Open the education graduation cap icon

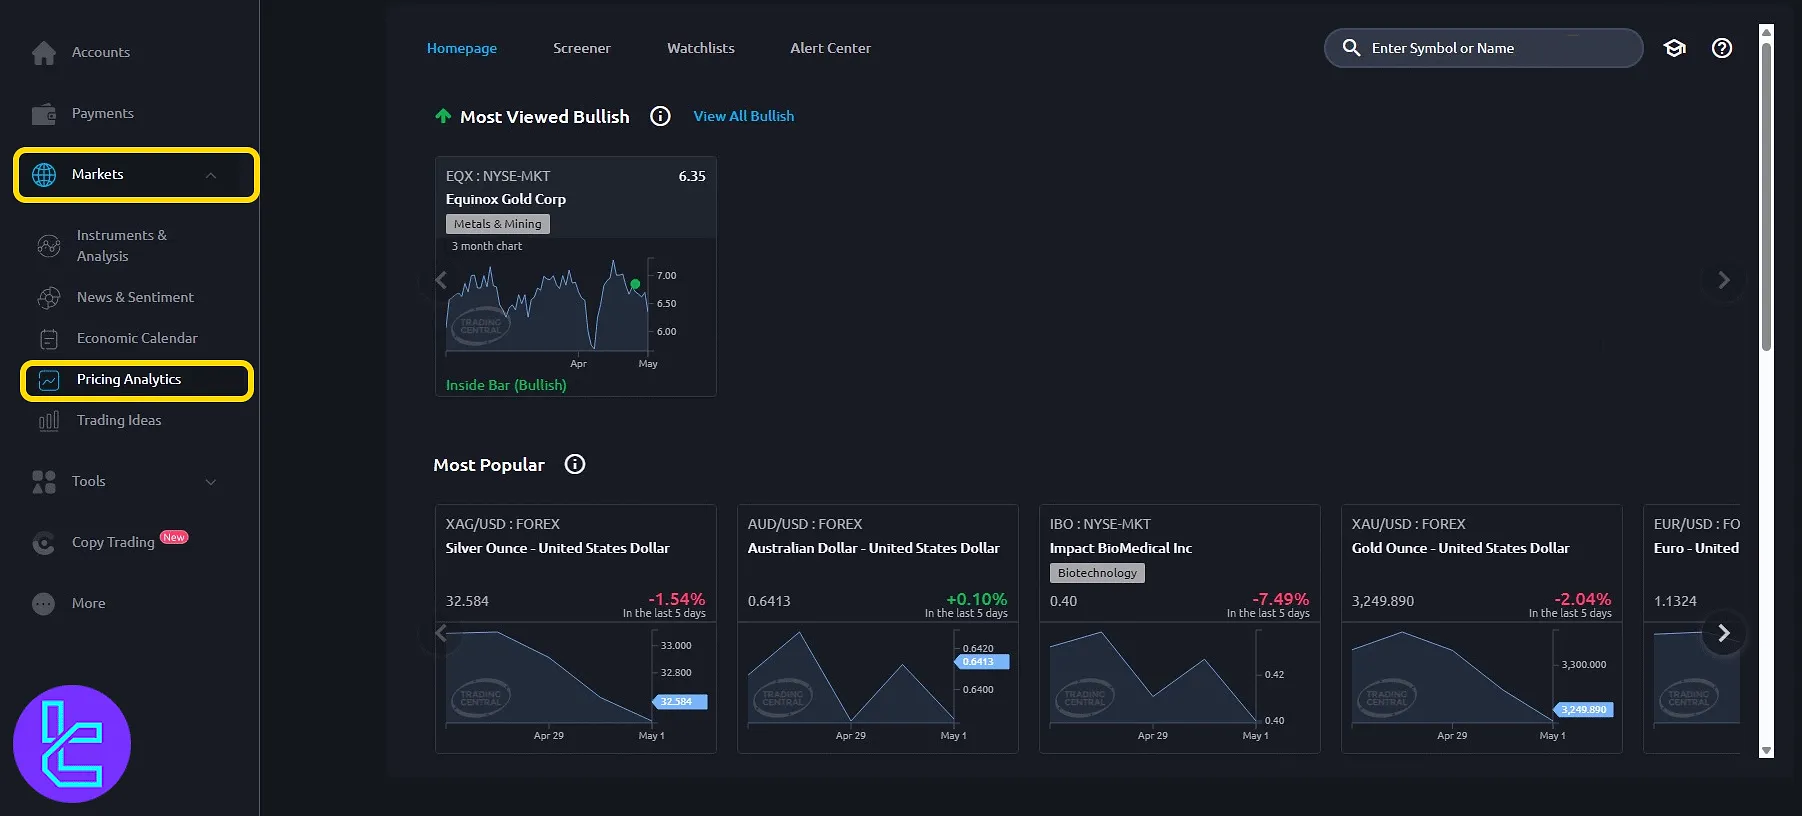click(x=1675, y=48)
